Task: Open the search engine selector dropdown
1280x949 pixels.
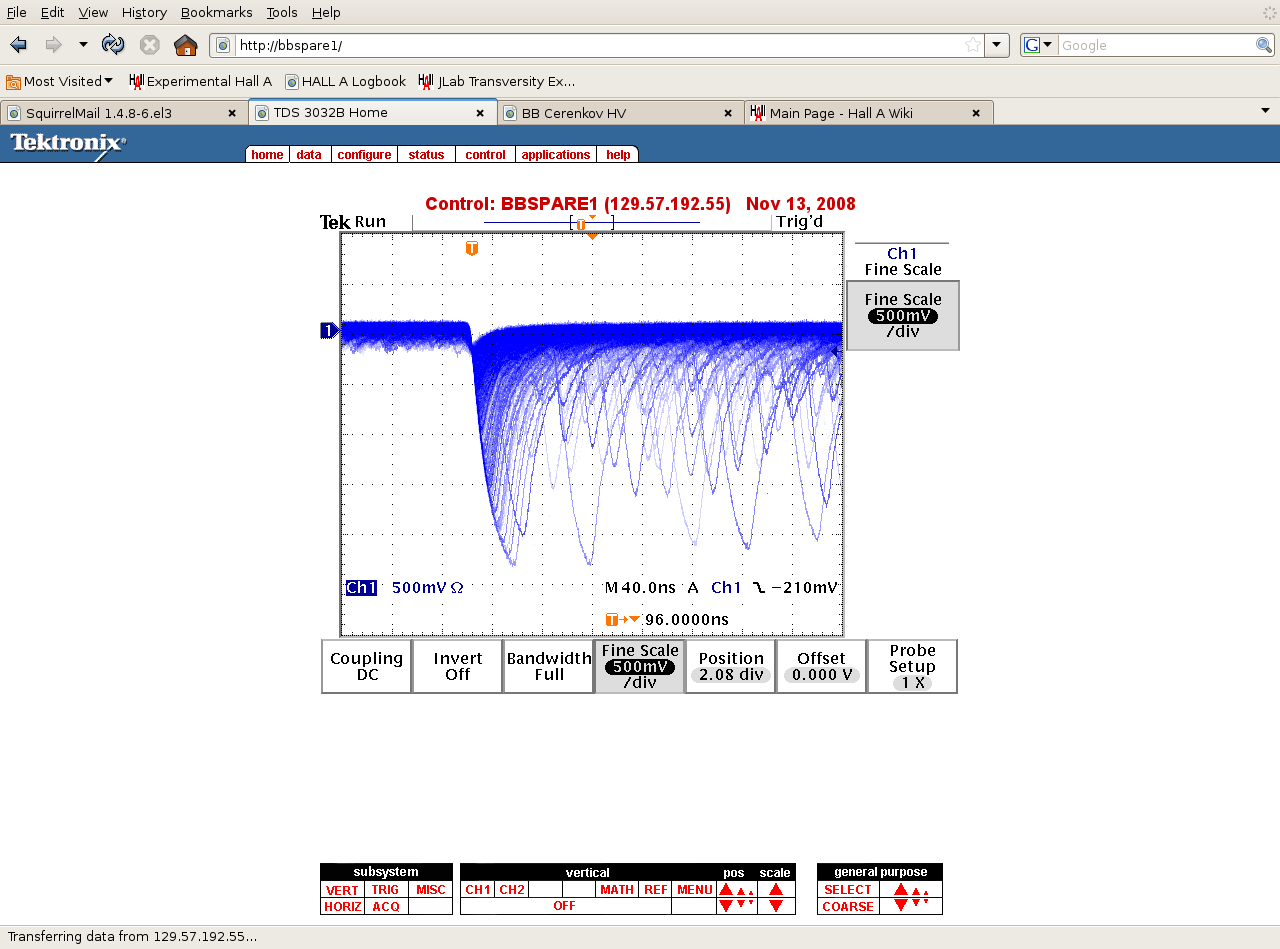Action: pos(1039,45)
